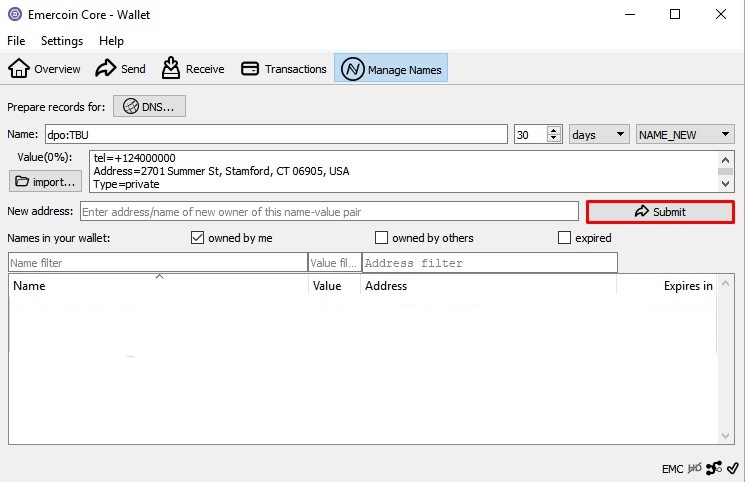Open the File menu
Image resolution: width=745 pixels, height=482 pixels.
pyautogui.click(x=16, y=41)
